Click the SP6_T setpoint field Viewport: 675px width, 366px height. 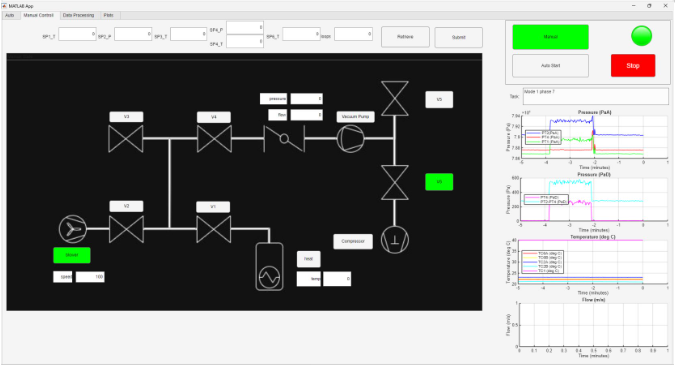301,34
